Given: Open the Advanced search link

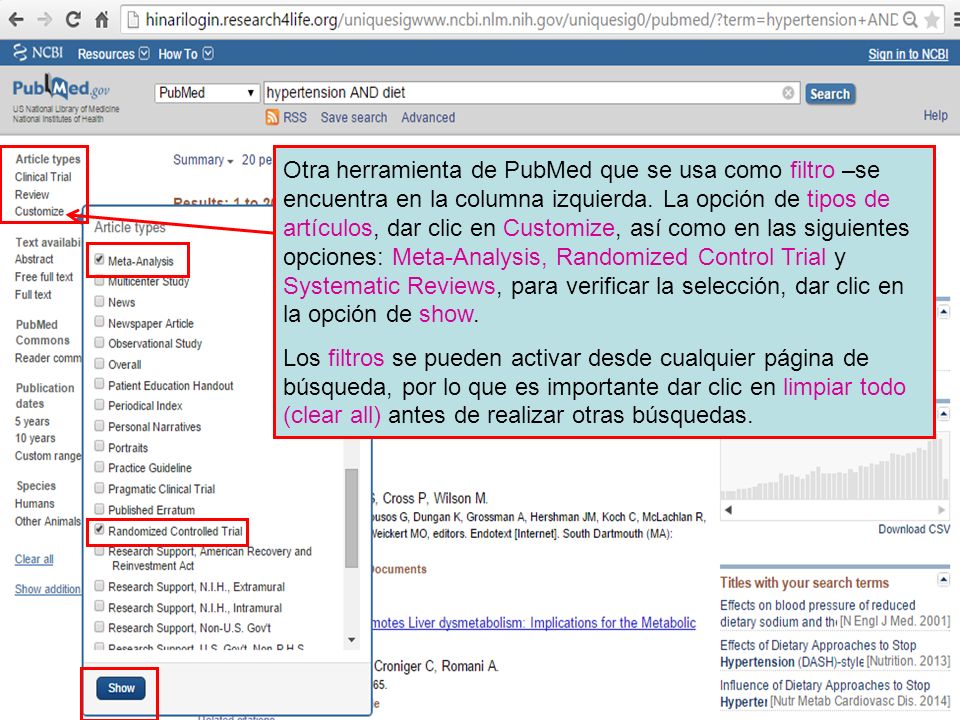Looking at the screenshot, I should click(x=428, y=118).
